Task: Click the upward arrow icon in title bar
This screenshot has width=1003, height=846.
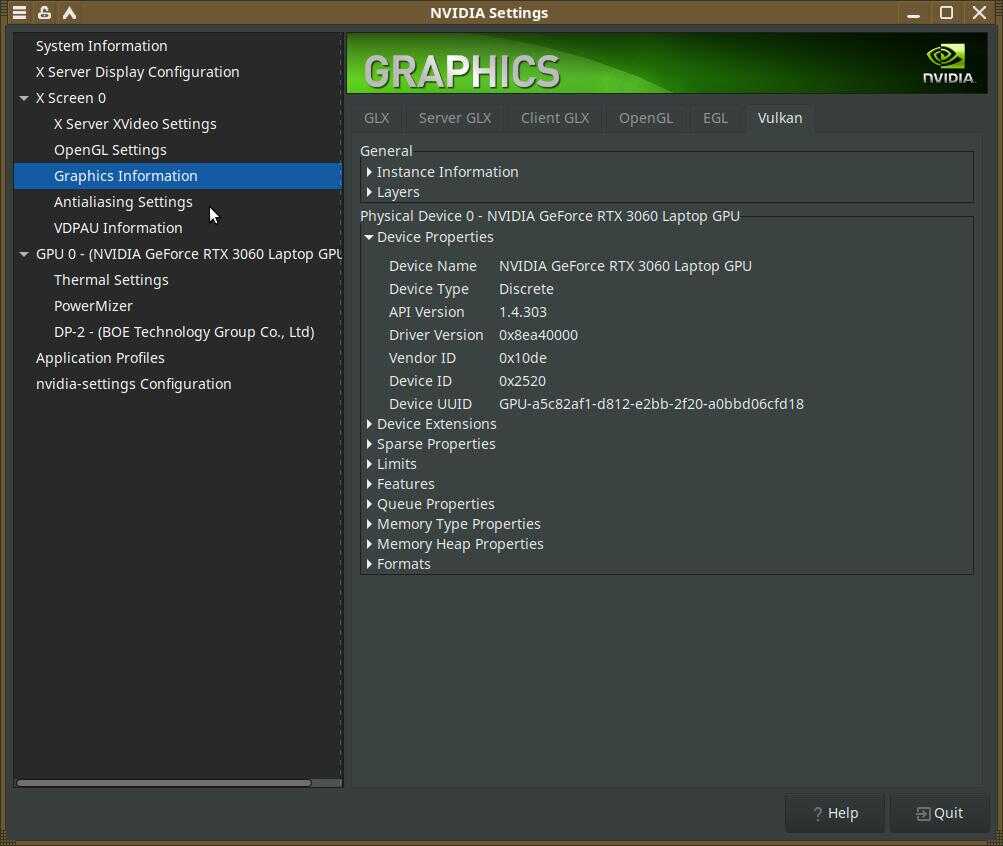Action: (x=69, y=12)
